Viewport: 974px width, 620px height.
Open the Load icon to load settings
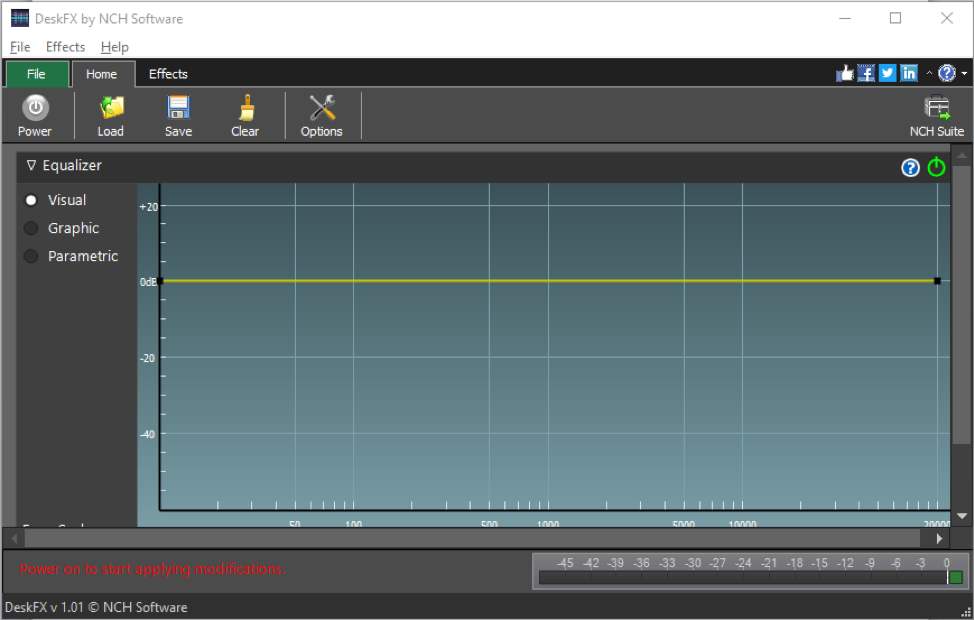click(110, 114)
